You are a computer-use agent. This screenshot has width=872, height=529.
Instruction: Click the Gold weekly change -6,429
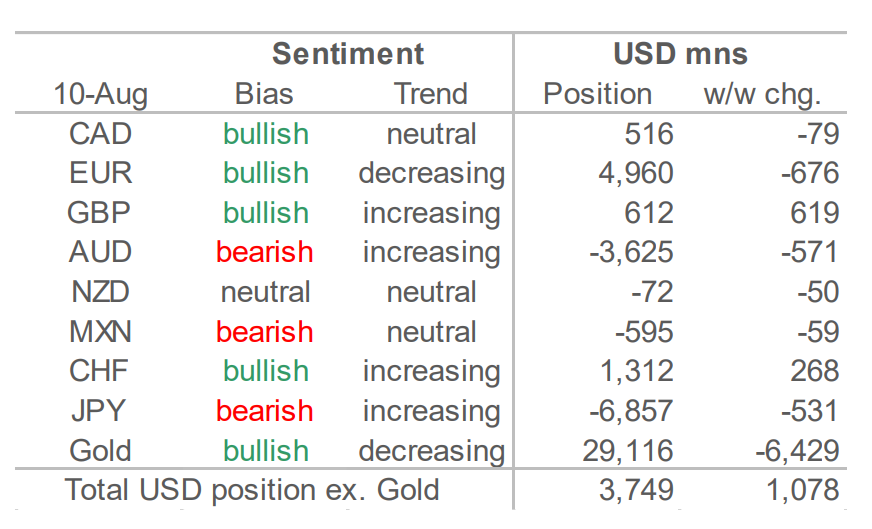click(x=797, y=451)
